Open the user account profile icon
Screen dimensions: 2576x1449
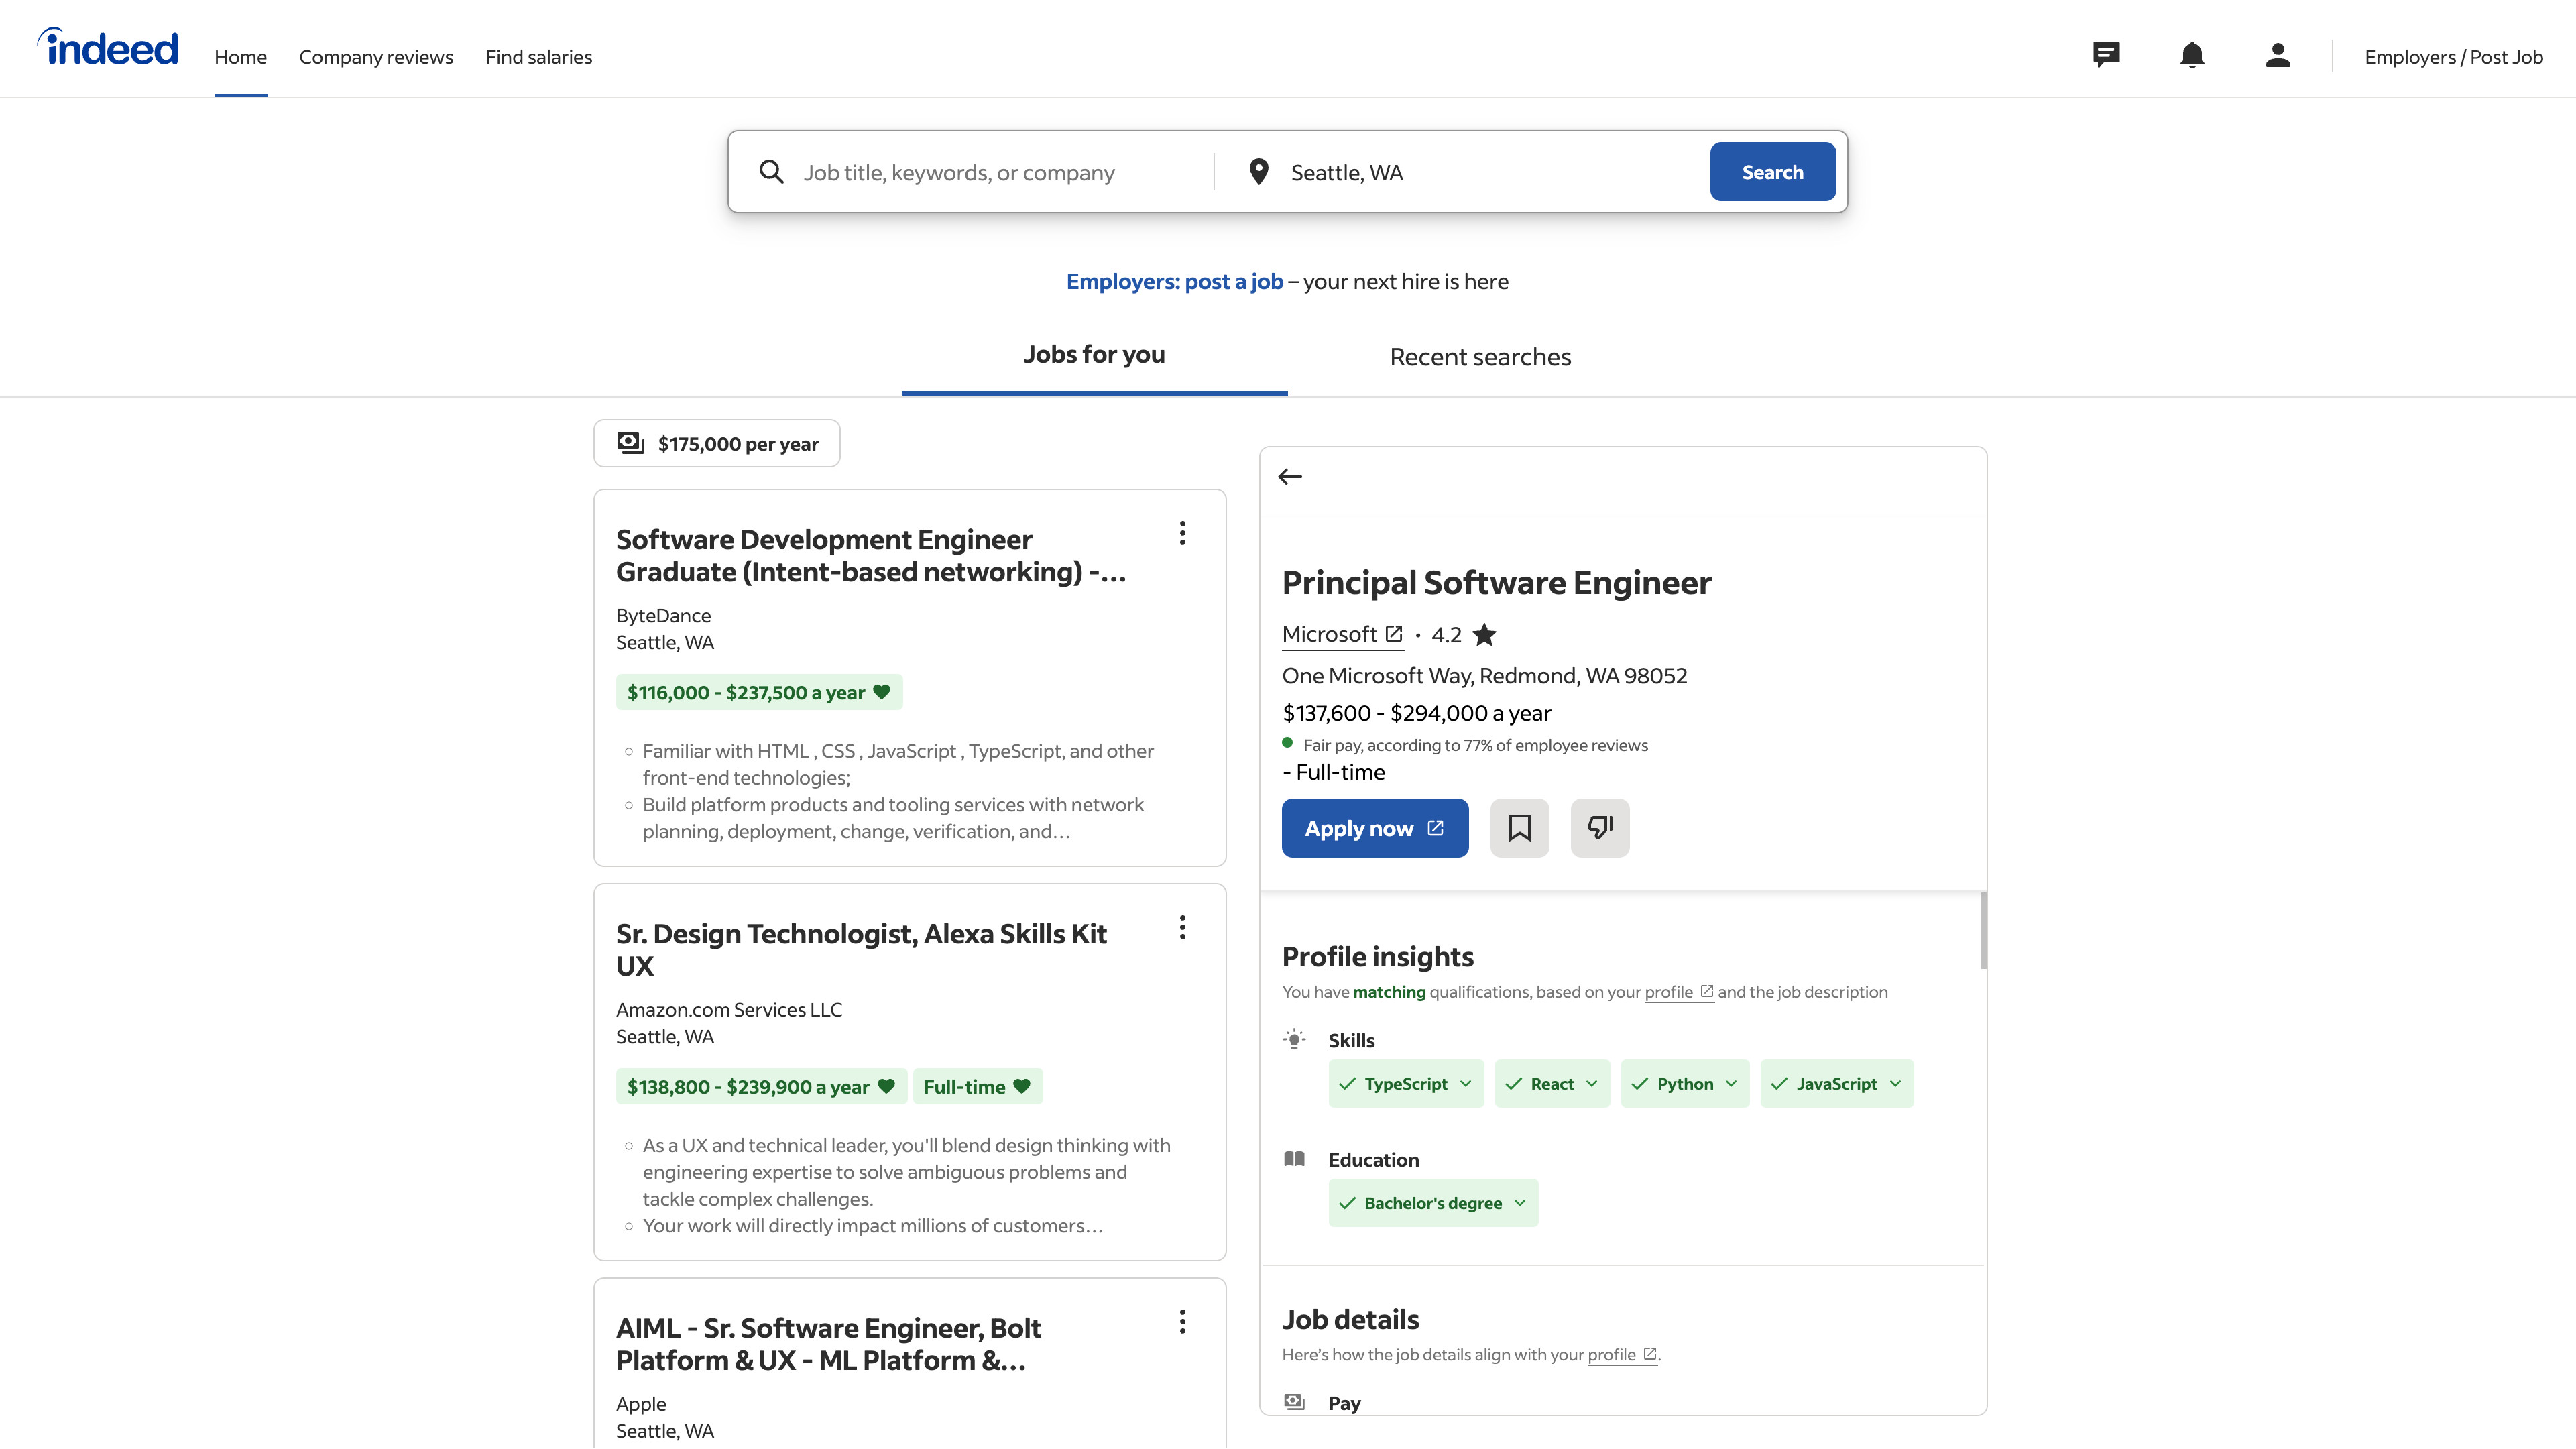click(x=2278, y=55)
